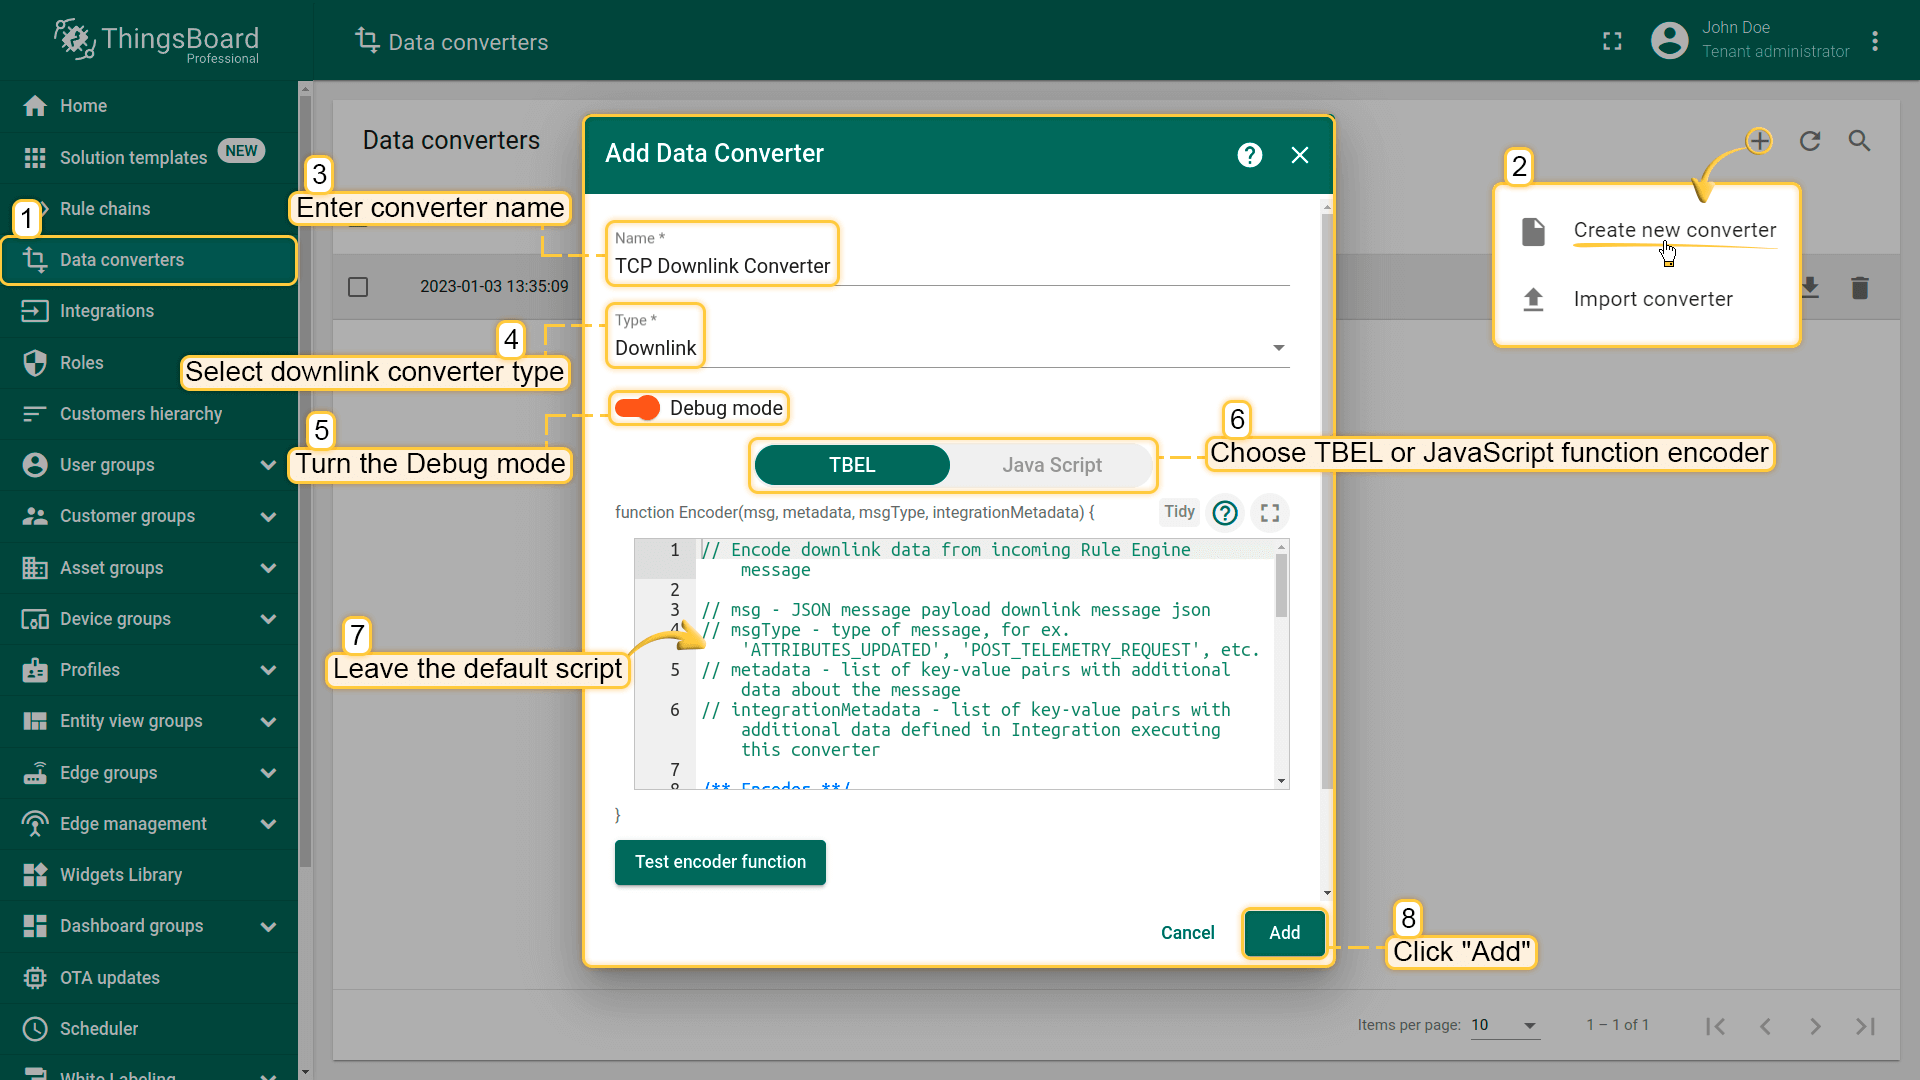This screenshot has width=1920, height=1080.
Task: Delete the converter row via trash icon
Action: [1859, 288]
